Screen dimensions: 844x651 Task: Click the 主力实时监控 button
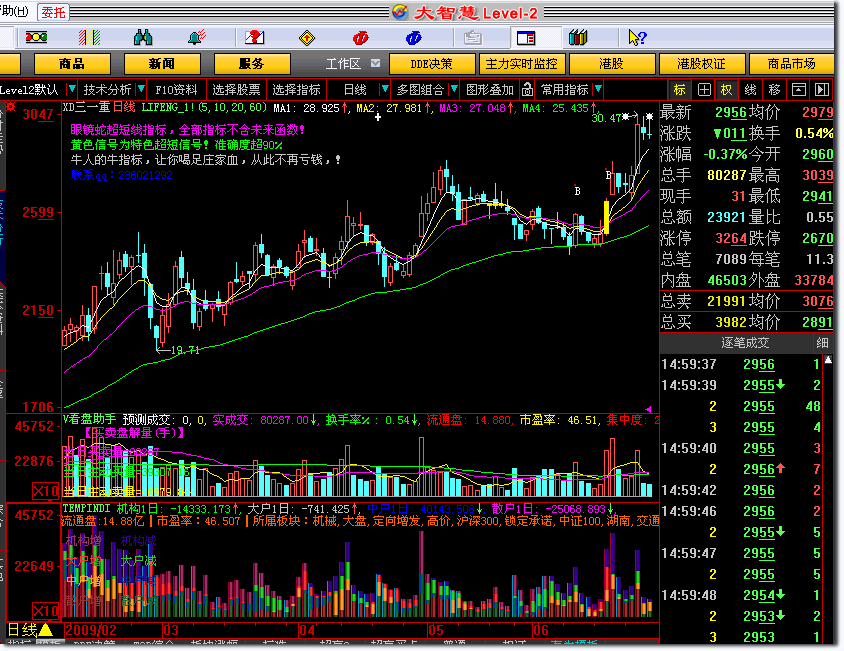[522, 64]
